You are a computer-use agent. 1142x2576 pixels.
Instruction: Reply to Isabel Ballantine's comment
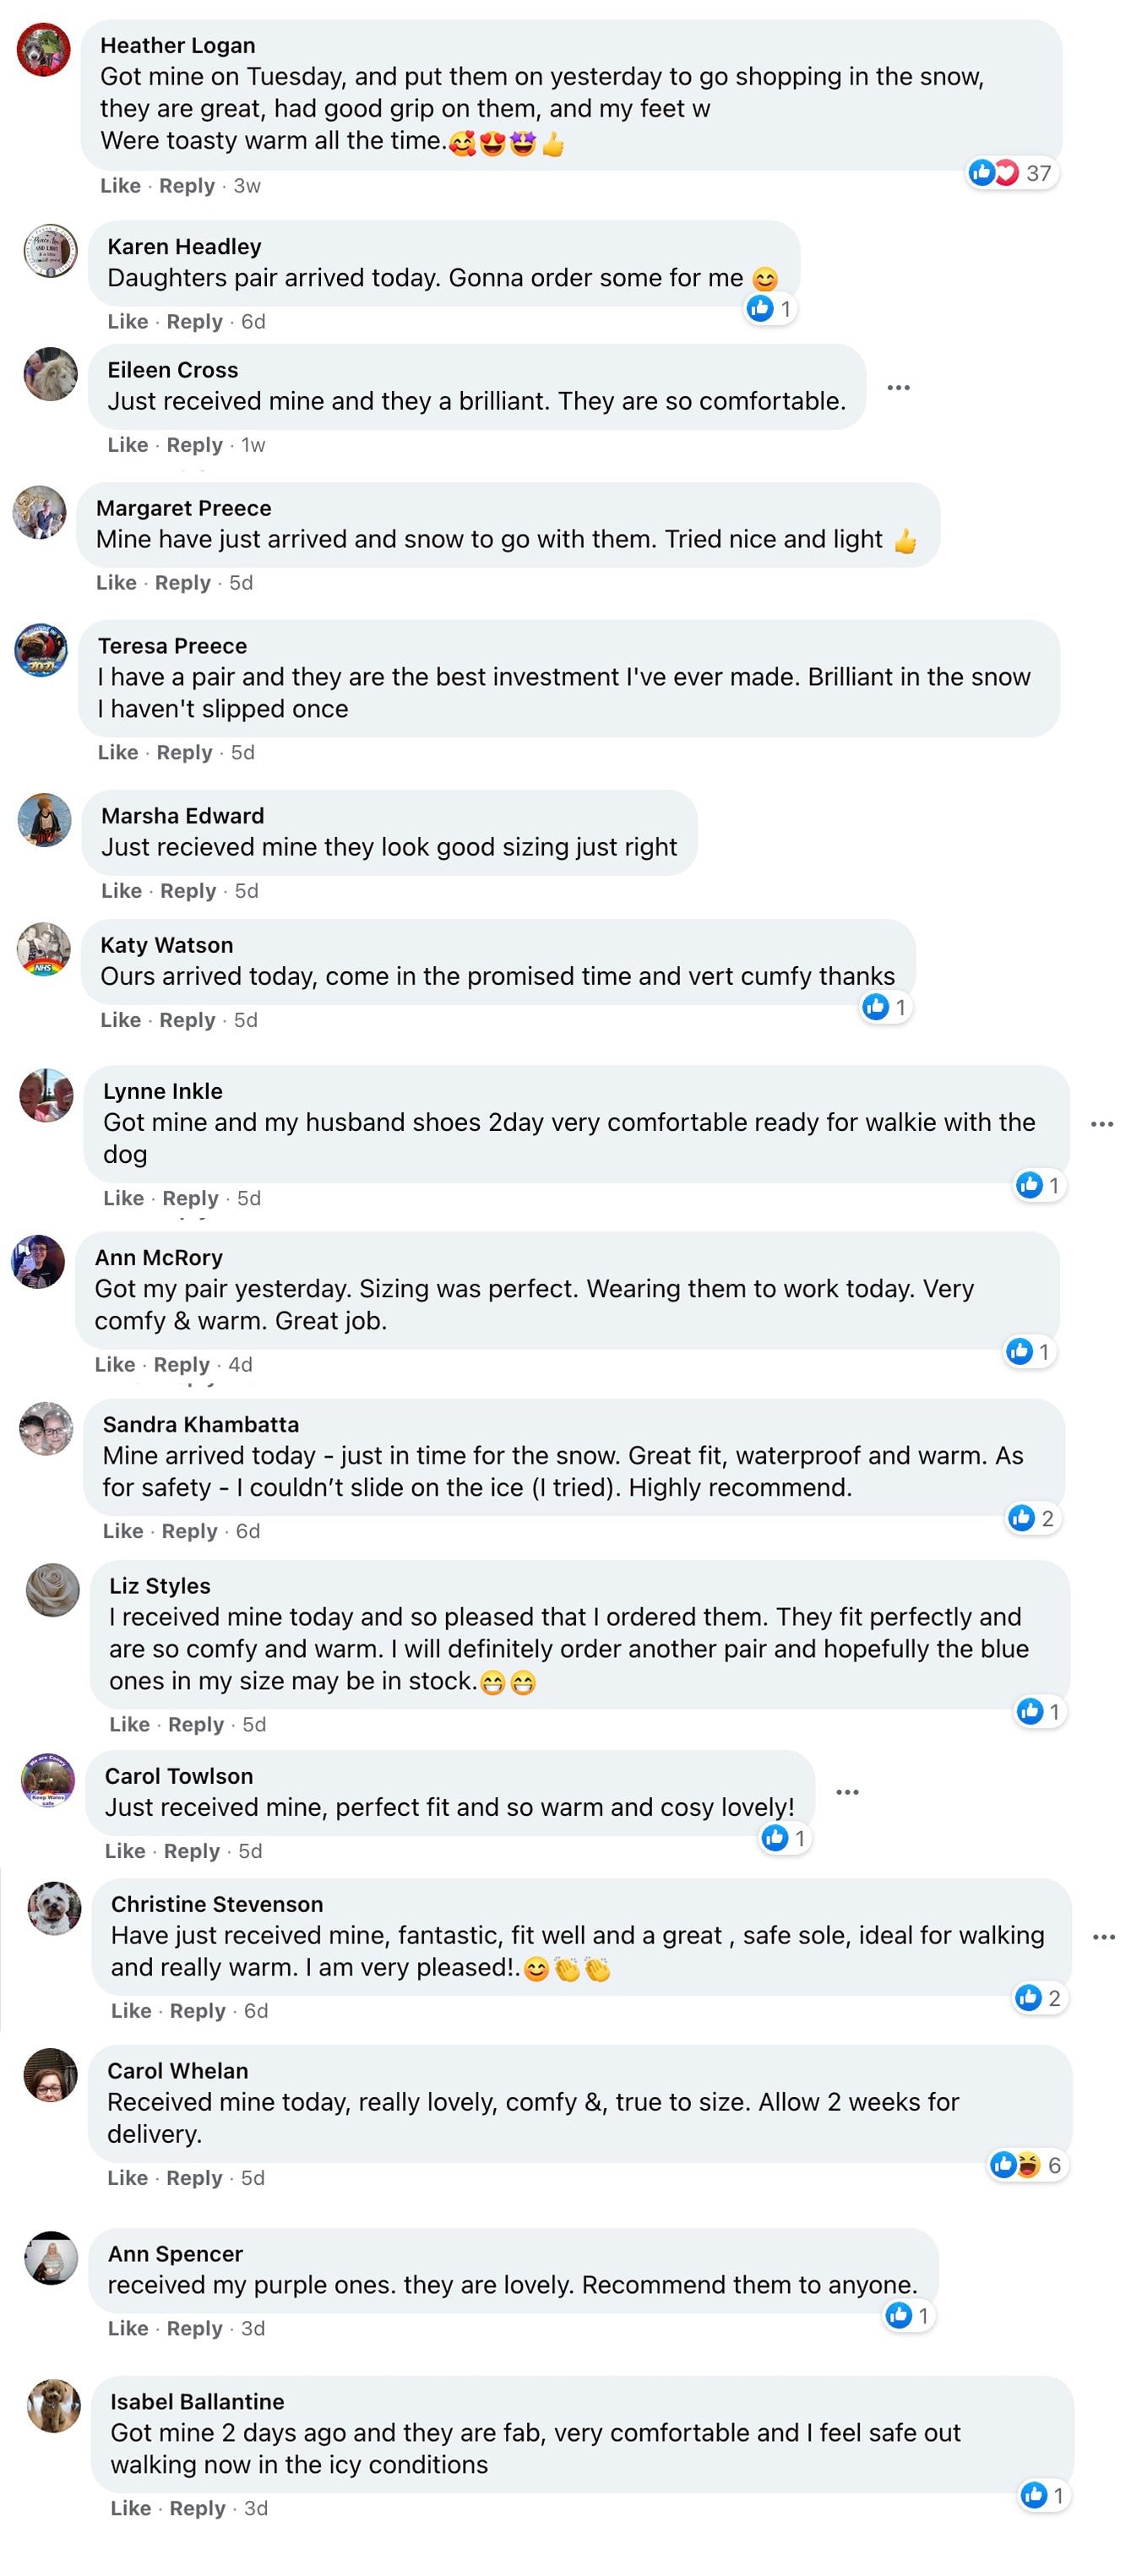(197, 2508)
